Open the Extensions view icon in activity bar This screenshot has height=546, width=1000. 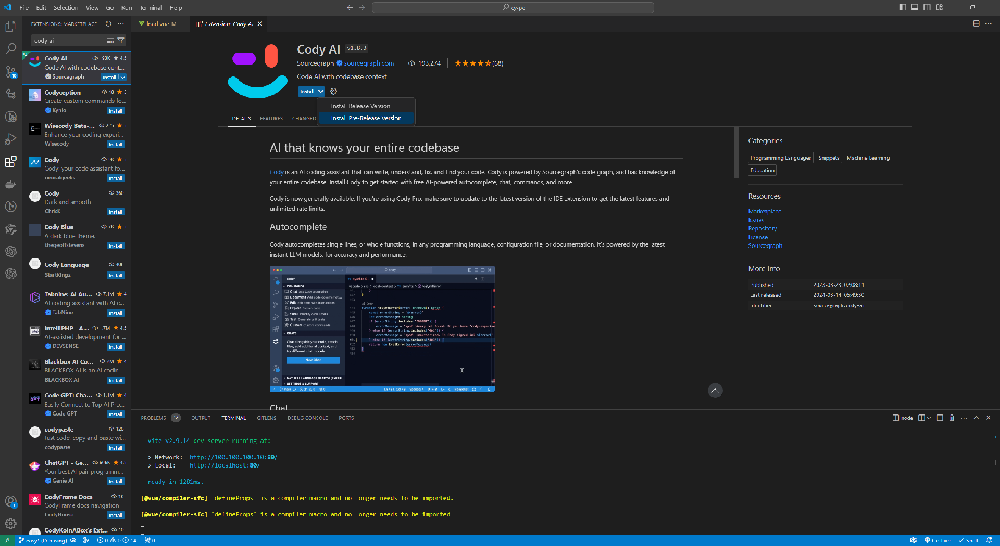click(x=10, y=161)
